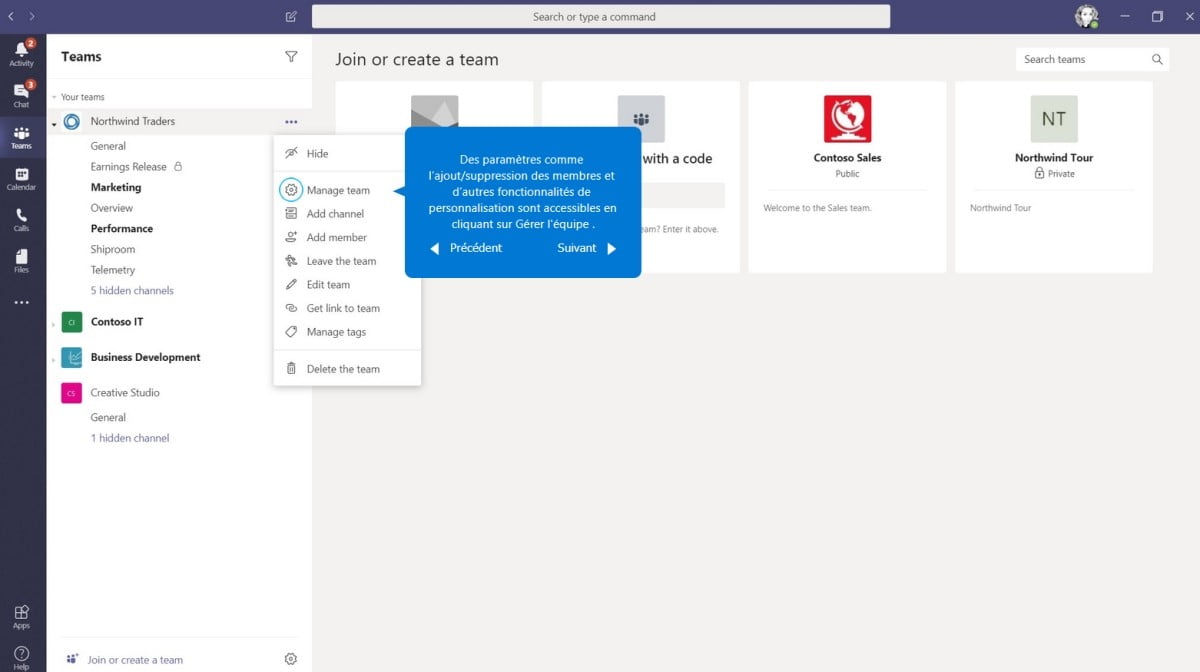Click Précédent in the tooltip
The image size is (1200, 672).
tap(466, 248)
